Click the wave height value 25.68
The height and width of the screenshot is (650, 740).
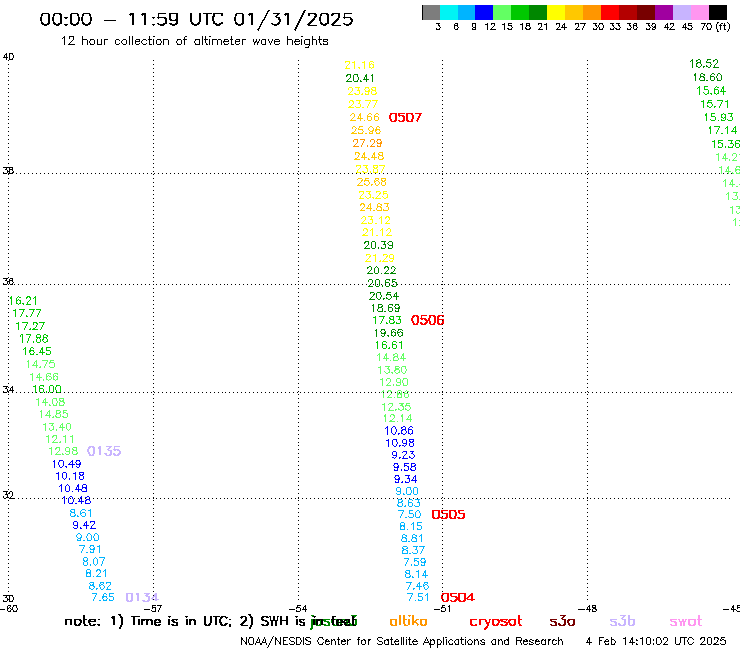click(x=371, y=182)
